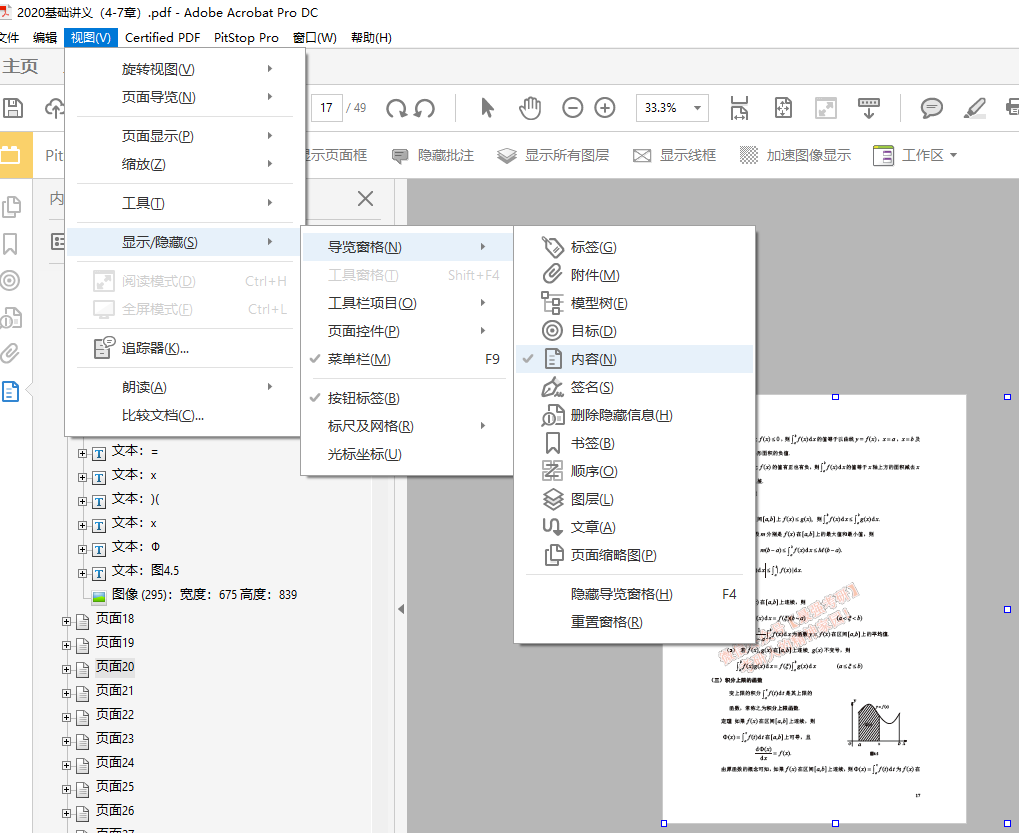Open the 编辑 menu
This screenshot has width=1019, height=833.
(x=45, y=37)
